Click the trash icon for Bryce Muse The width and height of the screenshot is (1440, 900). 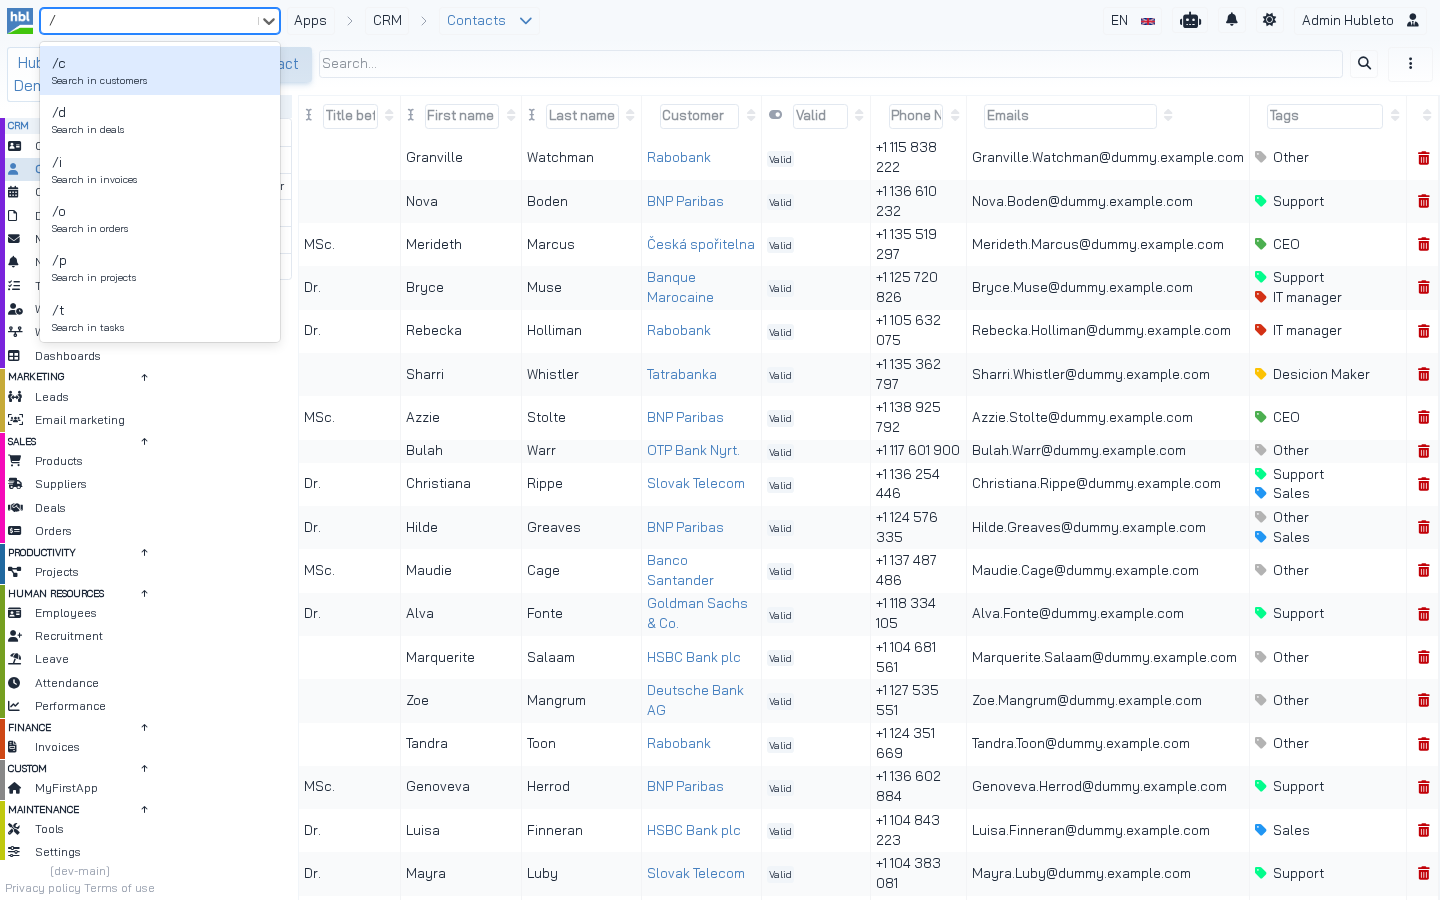(x=1424, y=288)
